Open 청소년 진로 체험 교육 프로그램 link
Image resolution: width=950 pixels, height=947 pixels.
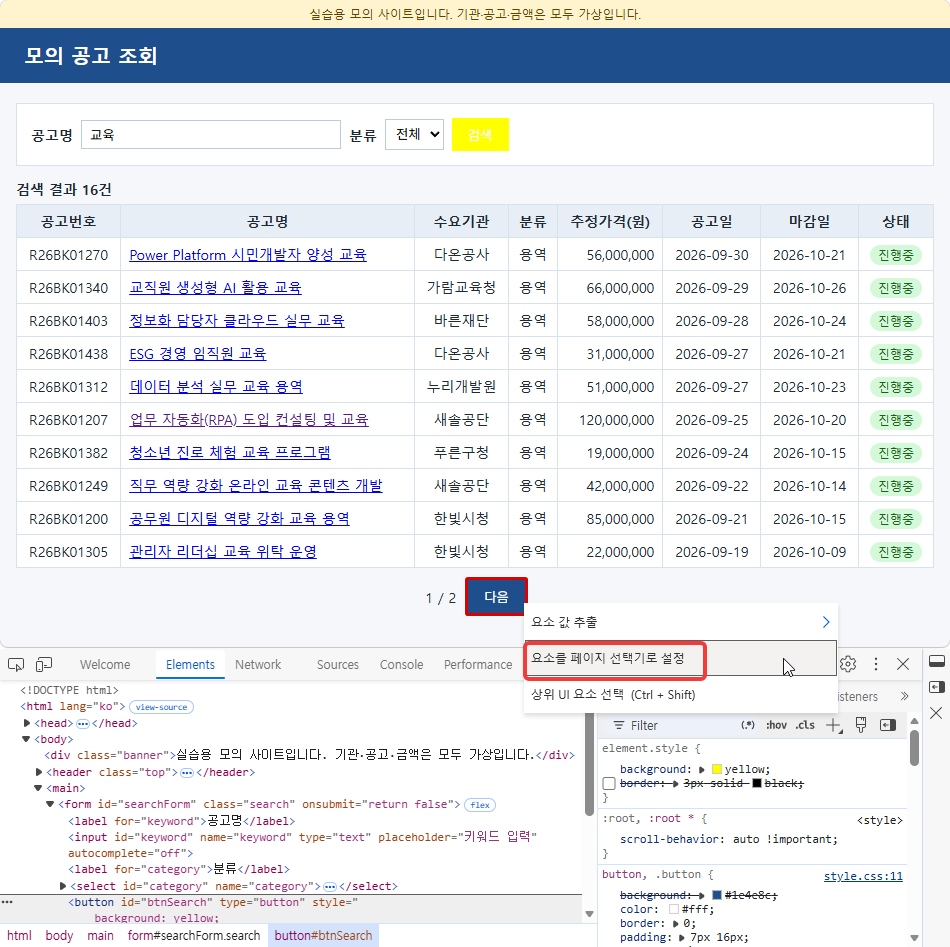(230, 453)
